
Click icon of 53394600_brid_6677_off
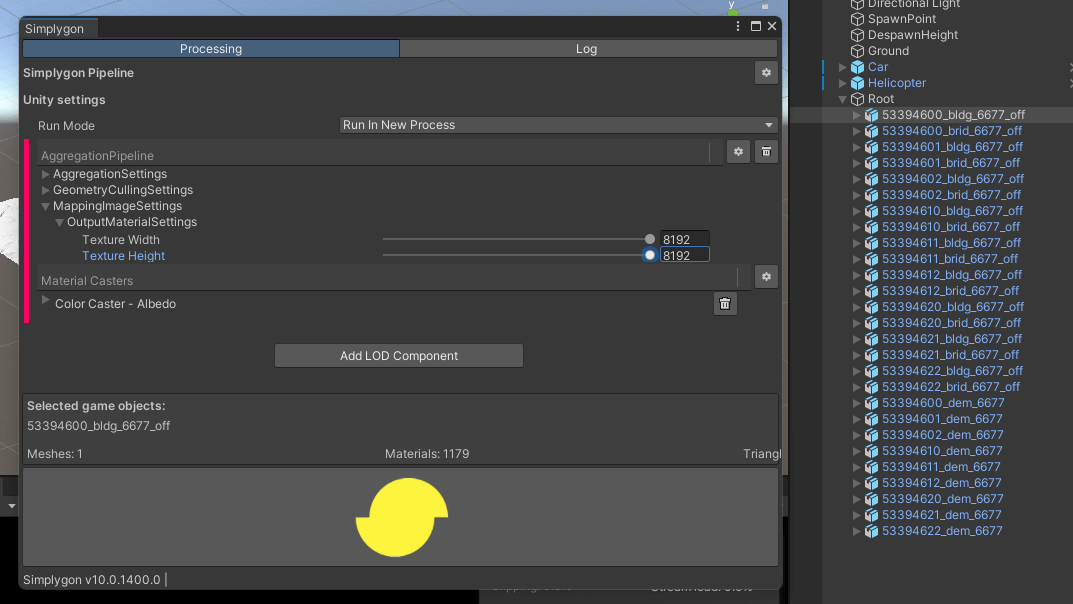pyautogui.click(x=871, y=131)
